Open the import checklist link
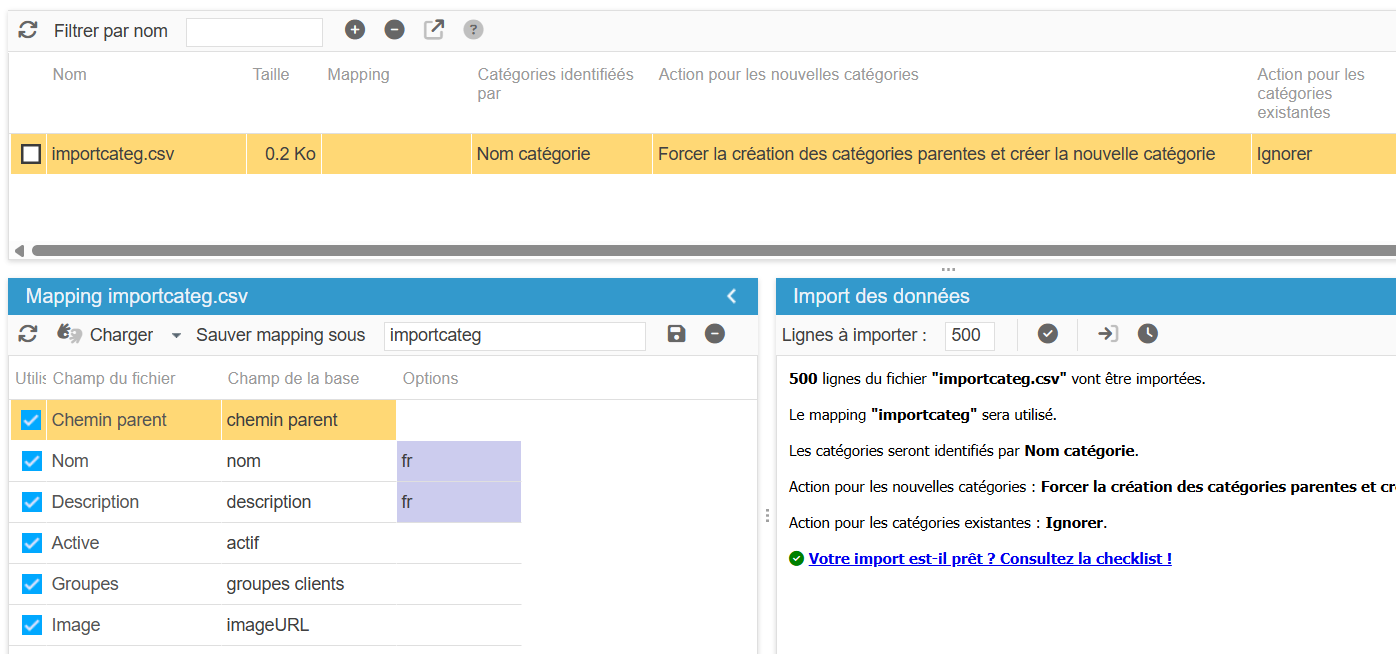Screen dimensions: 1396x654 [989, 559]
